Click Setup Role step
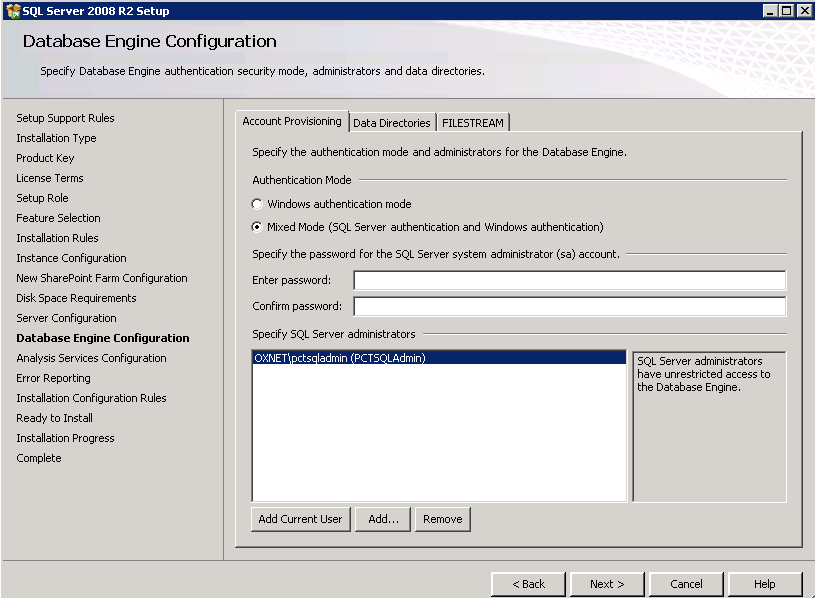 [x=42, y=198]
